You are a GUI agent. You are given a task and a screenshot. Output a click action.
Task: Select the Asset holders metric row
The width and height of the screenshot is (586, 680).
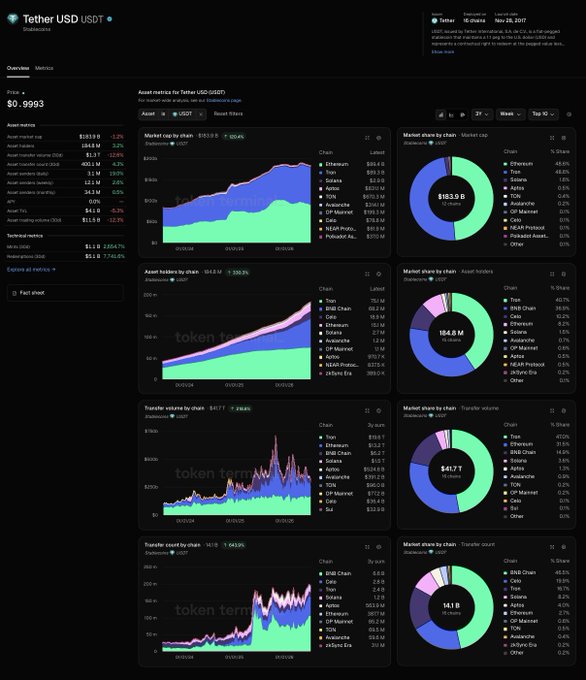(65, 146)
